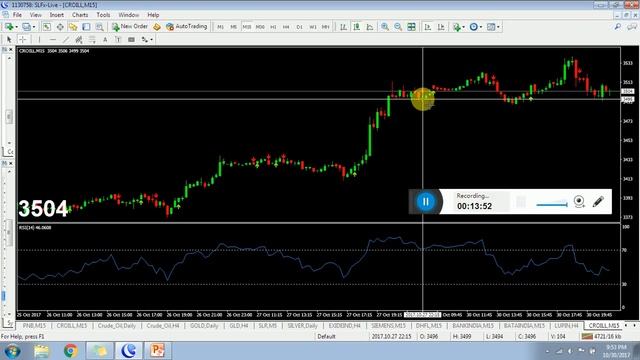This screenshot has width=640, height=360.
Task: Switch to the LUPIN,H4 chart tab
Action: [x=566, y=326]
